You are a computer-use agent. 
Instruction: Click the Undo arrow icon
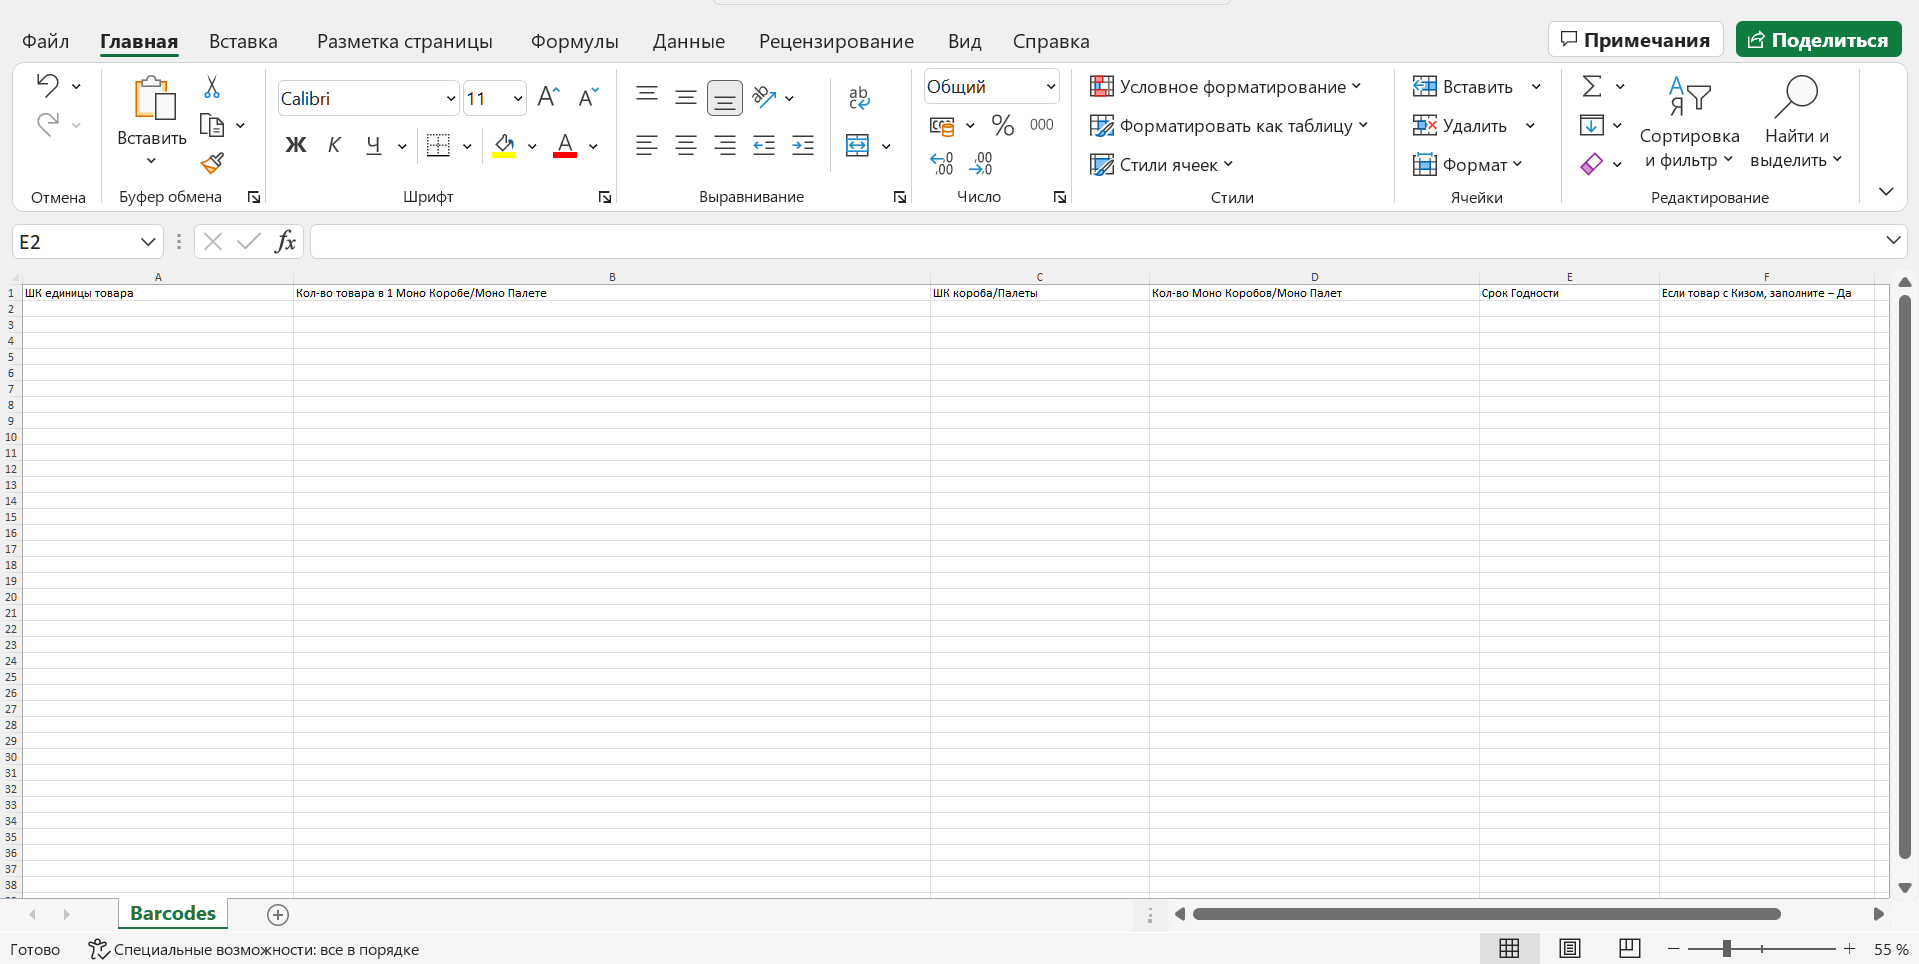click(x=47, y=86)
